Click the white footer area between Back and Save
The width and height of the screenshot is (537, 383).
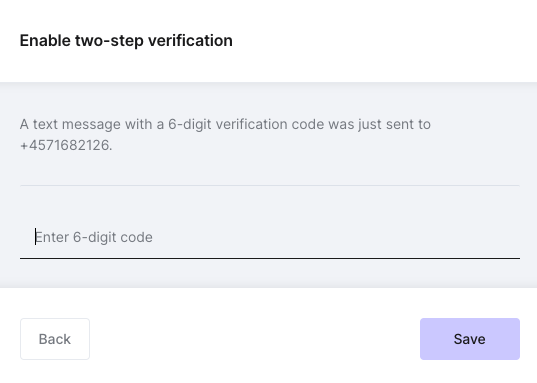[x=255, y=339]
